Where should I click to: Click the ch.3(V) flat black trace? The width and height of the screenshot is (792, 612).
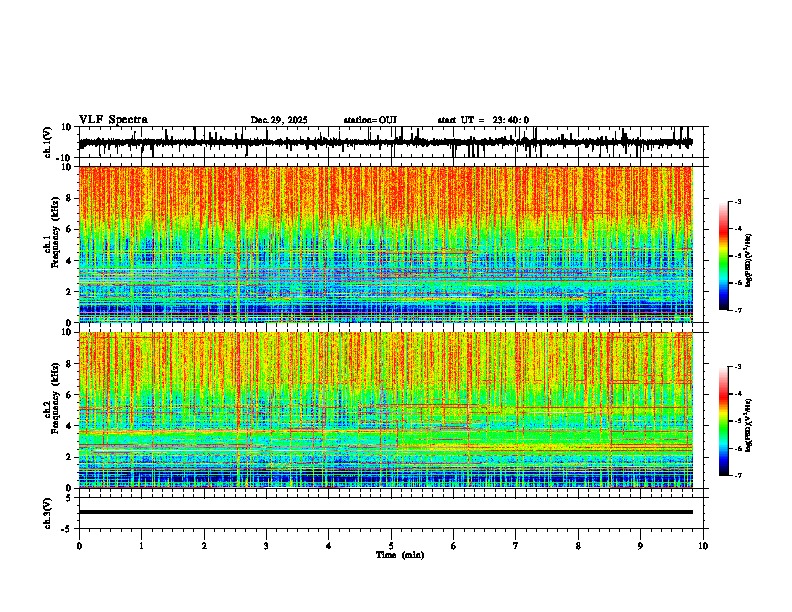(x=386, y=512)
